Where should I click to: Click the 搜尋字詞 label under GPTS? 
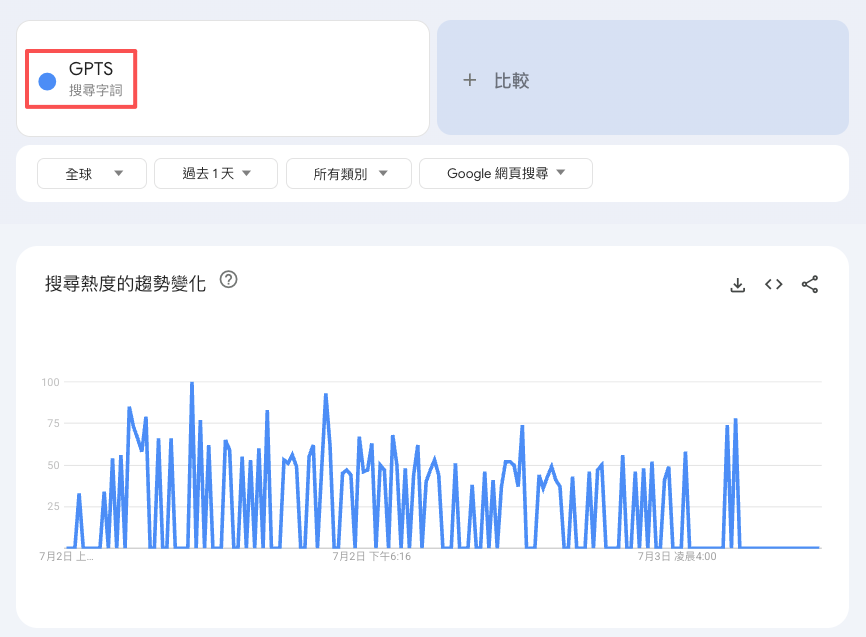point(96,90)
